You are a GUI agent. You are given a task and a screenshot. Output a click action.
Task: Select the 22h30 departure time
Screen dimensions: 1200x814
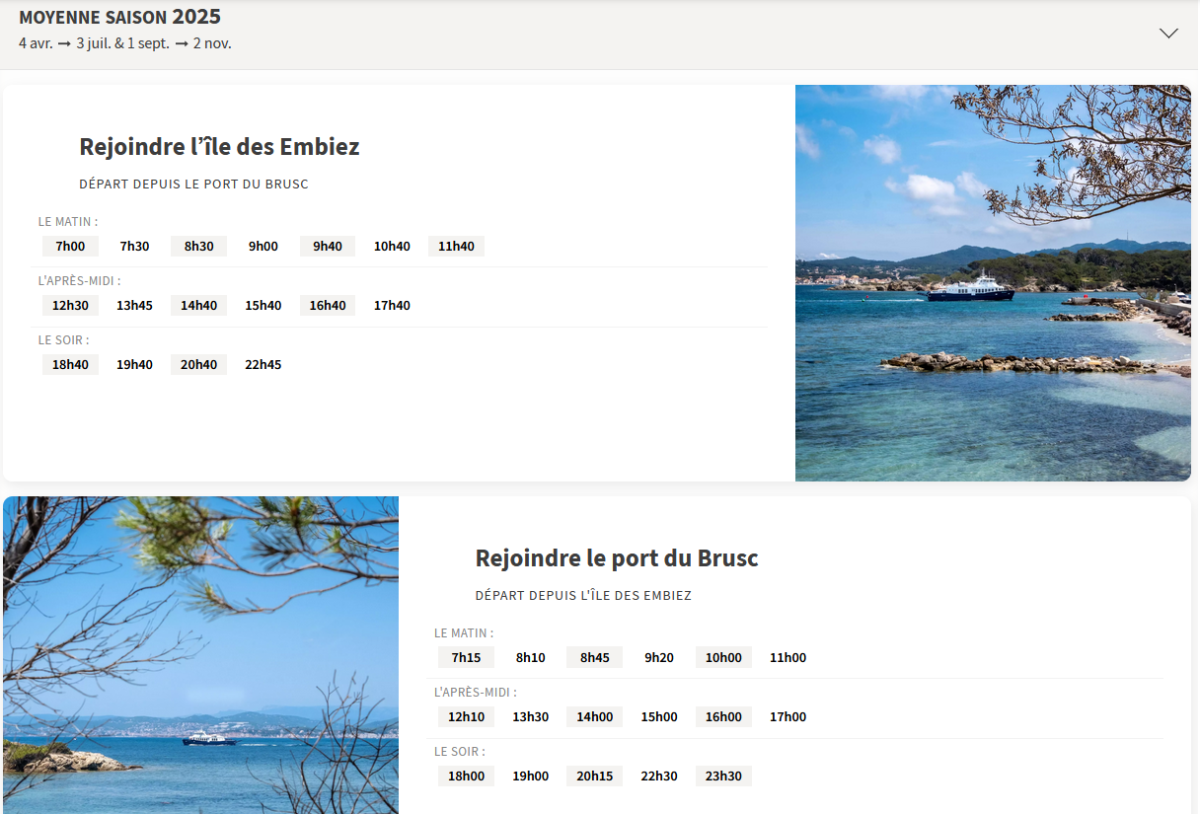coord(659,776)
